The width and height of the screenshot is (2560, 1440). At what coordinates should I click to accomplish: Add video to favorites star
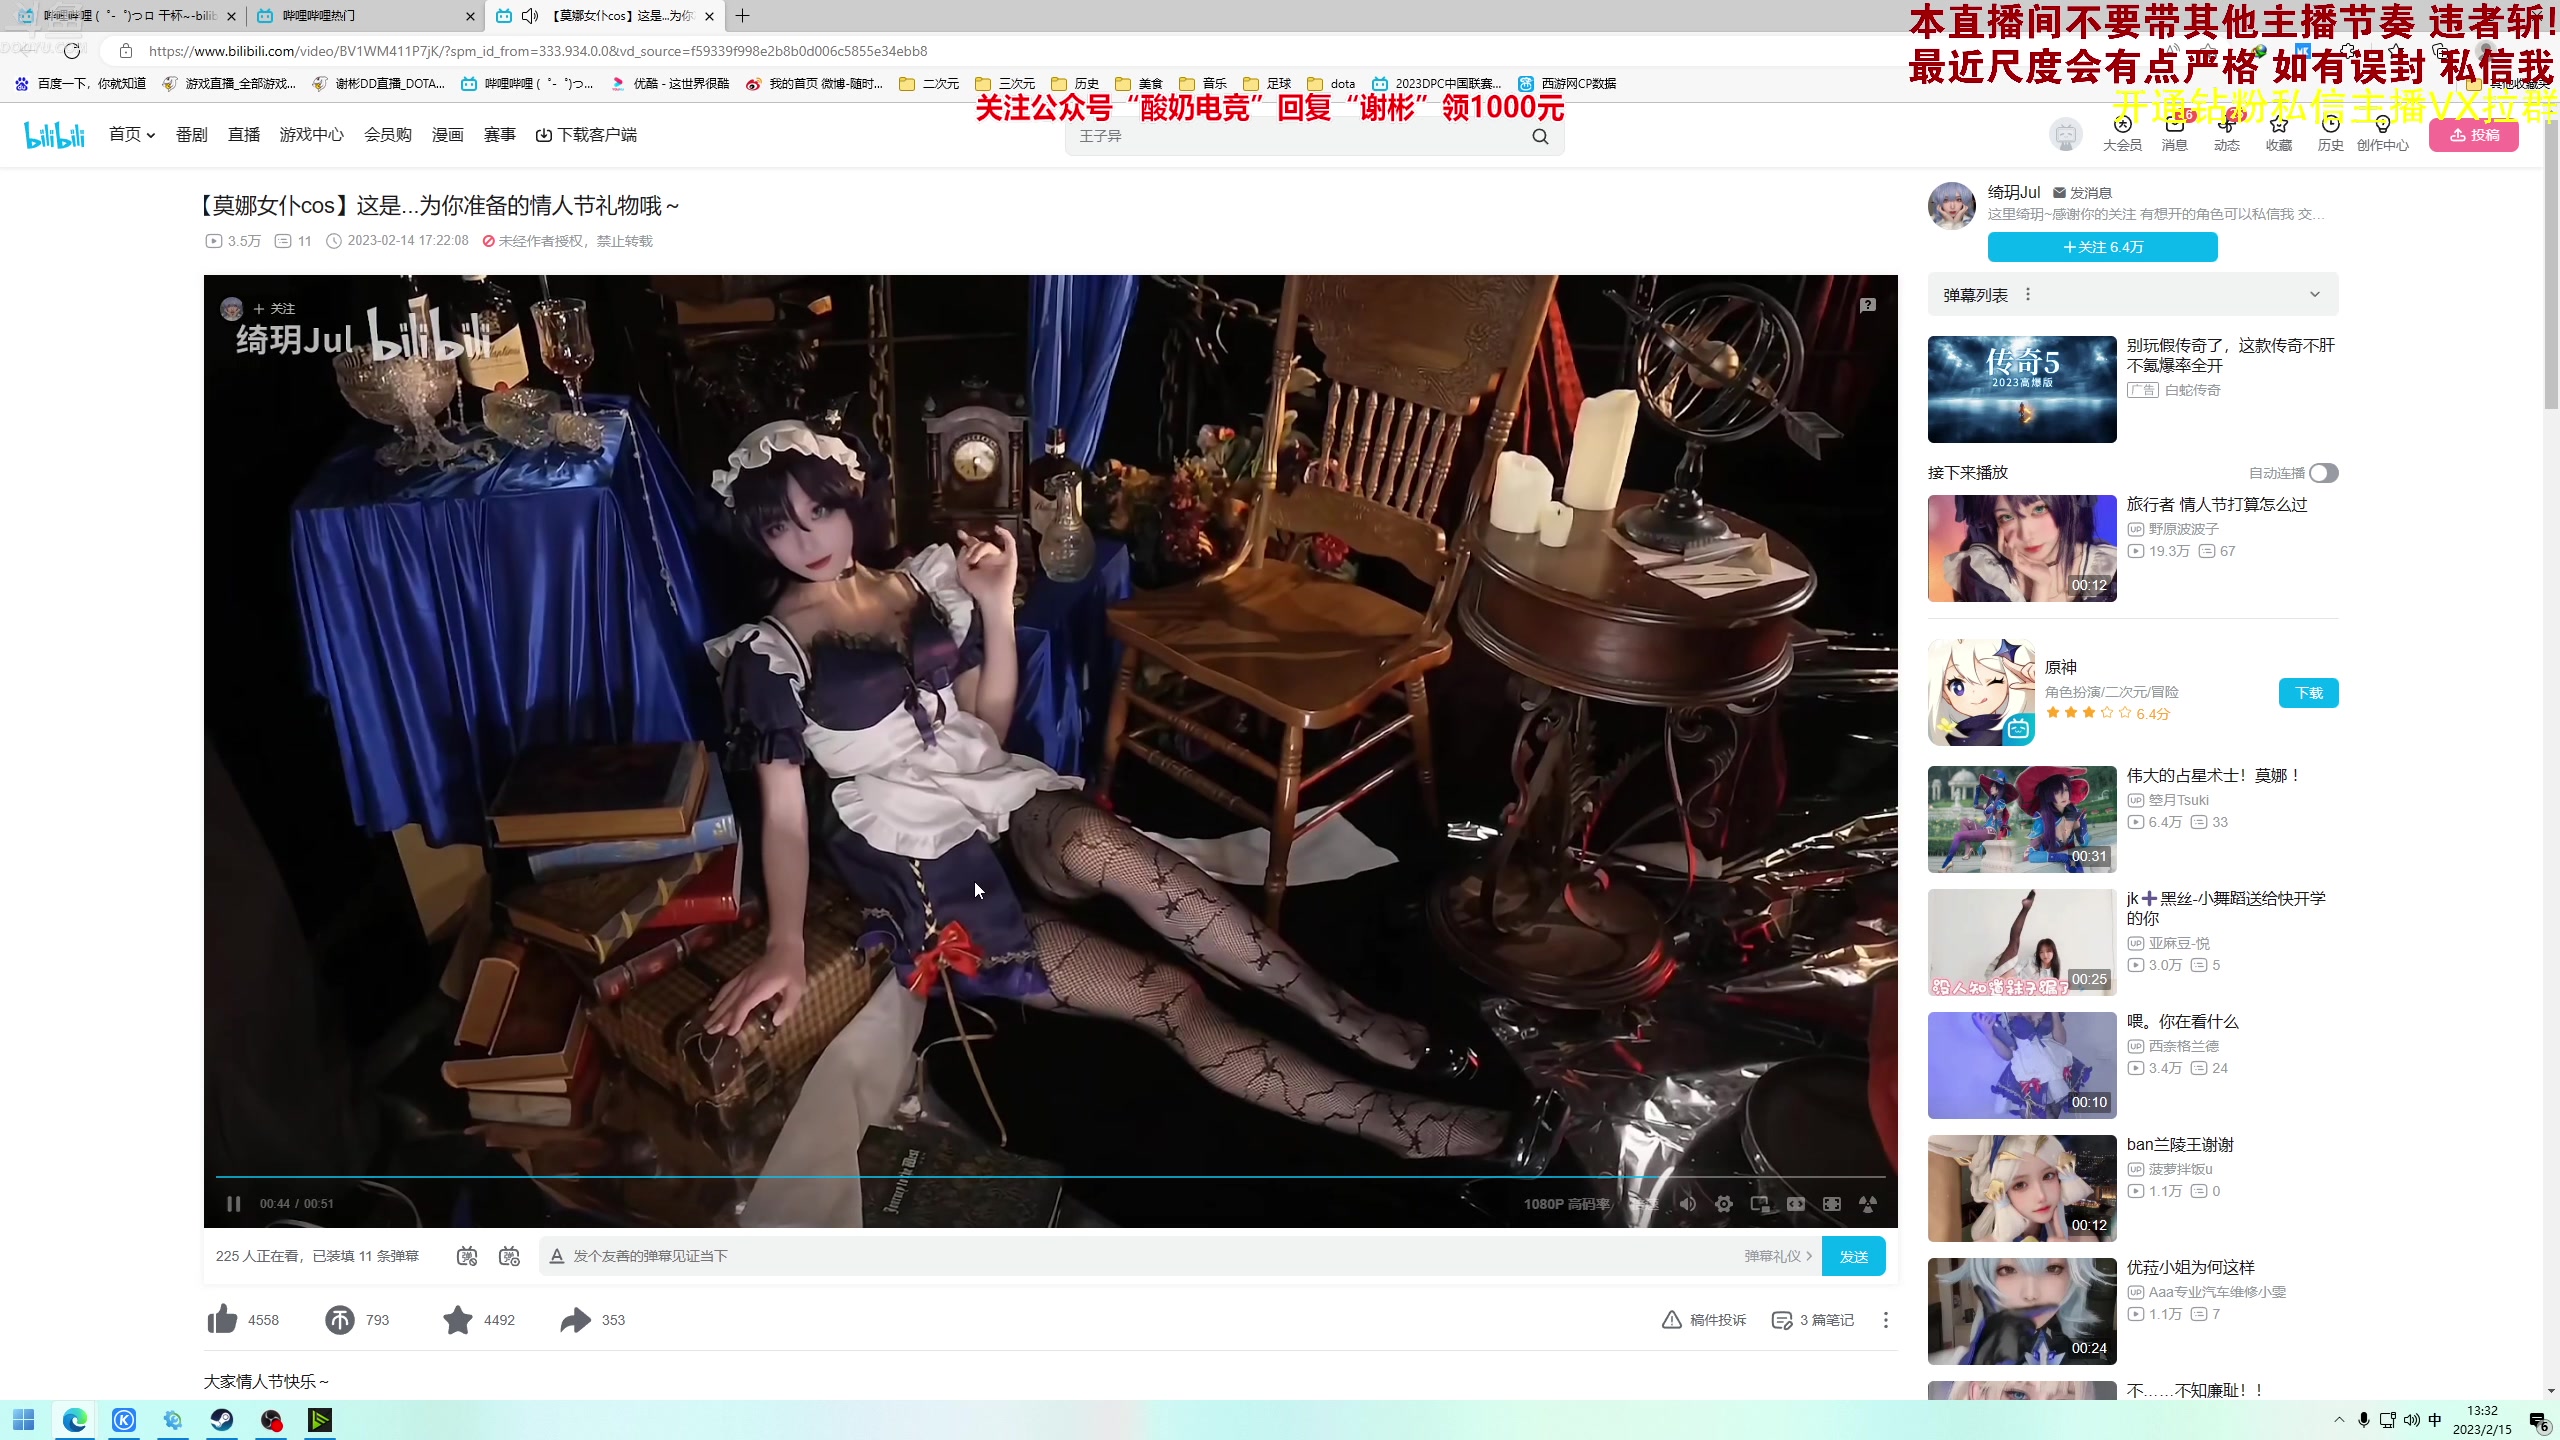(x=458, y=1320)
